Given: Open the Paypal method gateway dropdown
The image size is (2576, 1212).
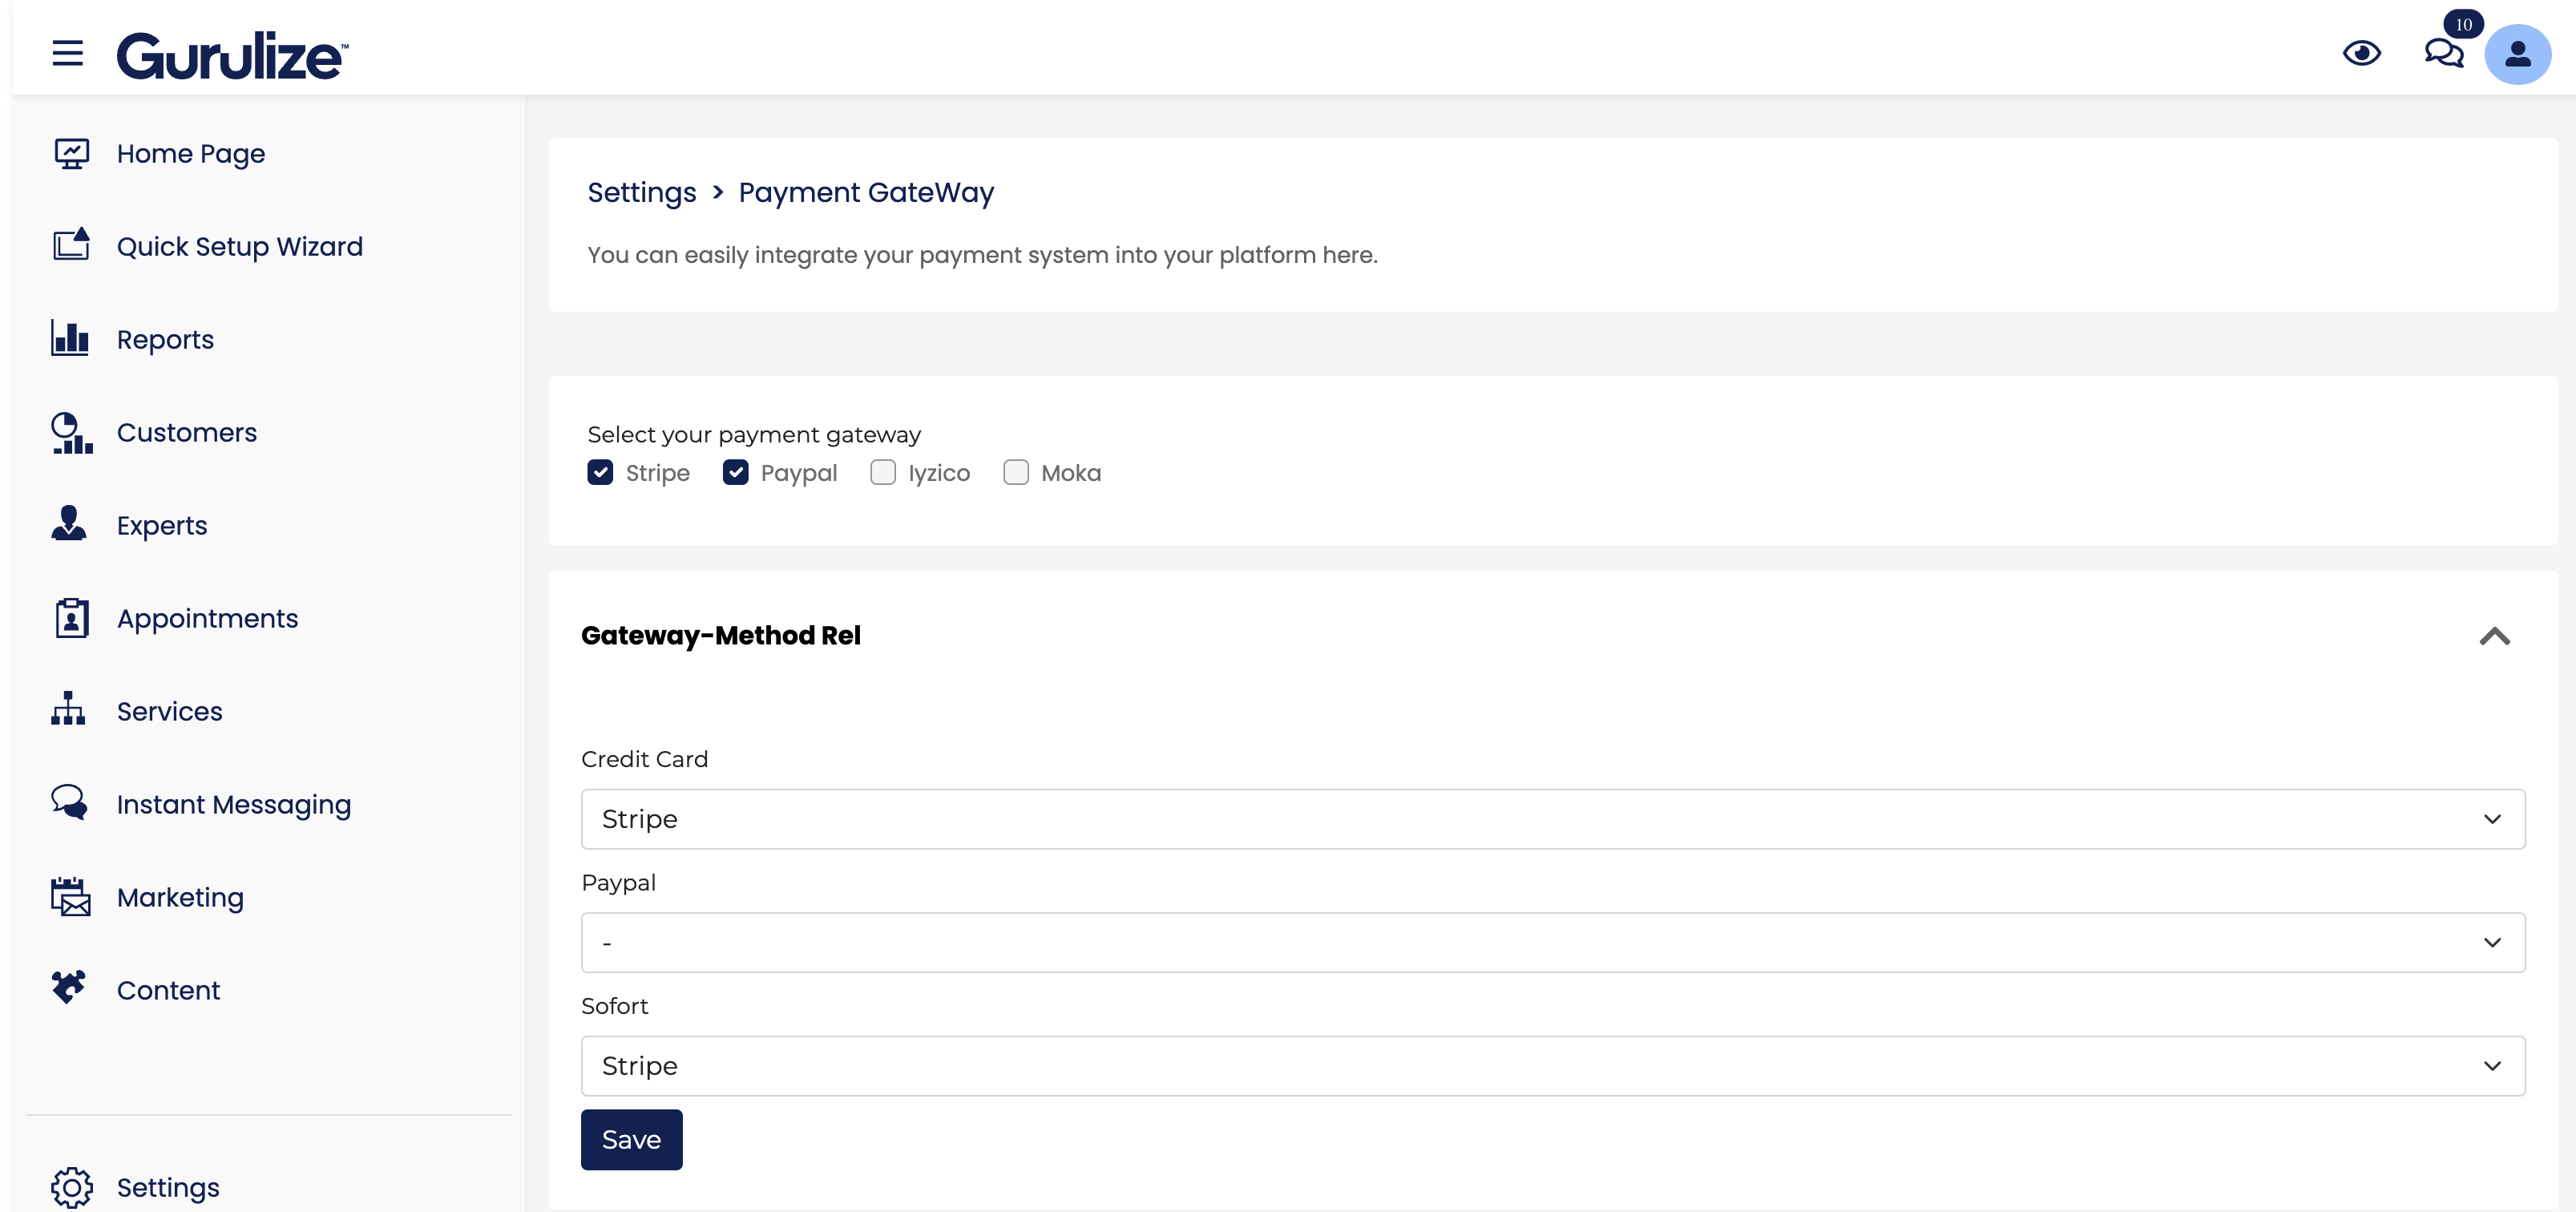Looking at the screenshot, I should tap(1553, 942).
